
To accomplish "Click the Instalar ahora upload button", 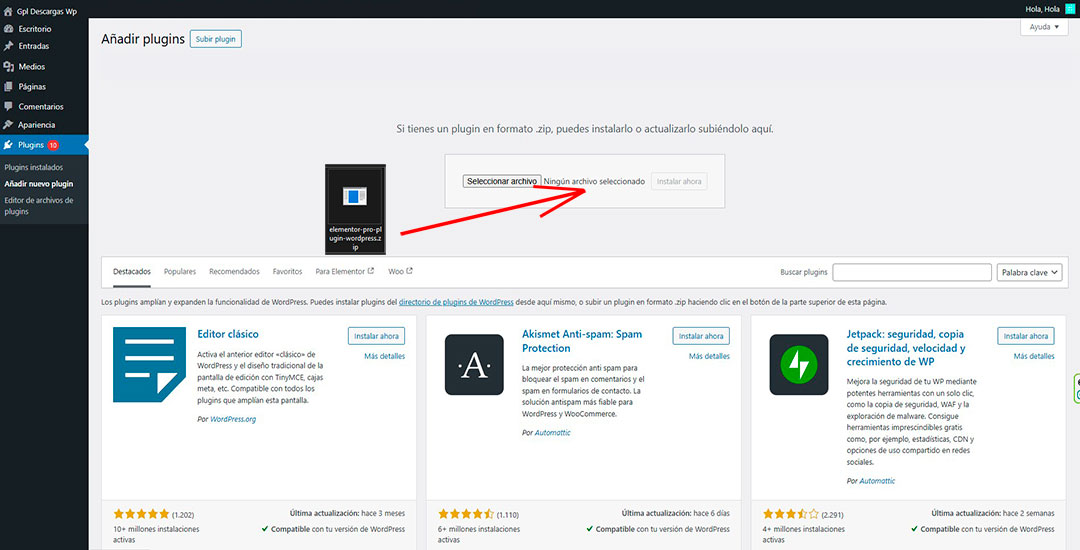I will pos(679,182).
